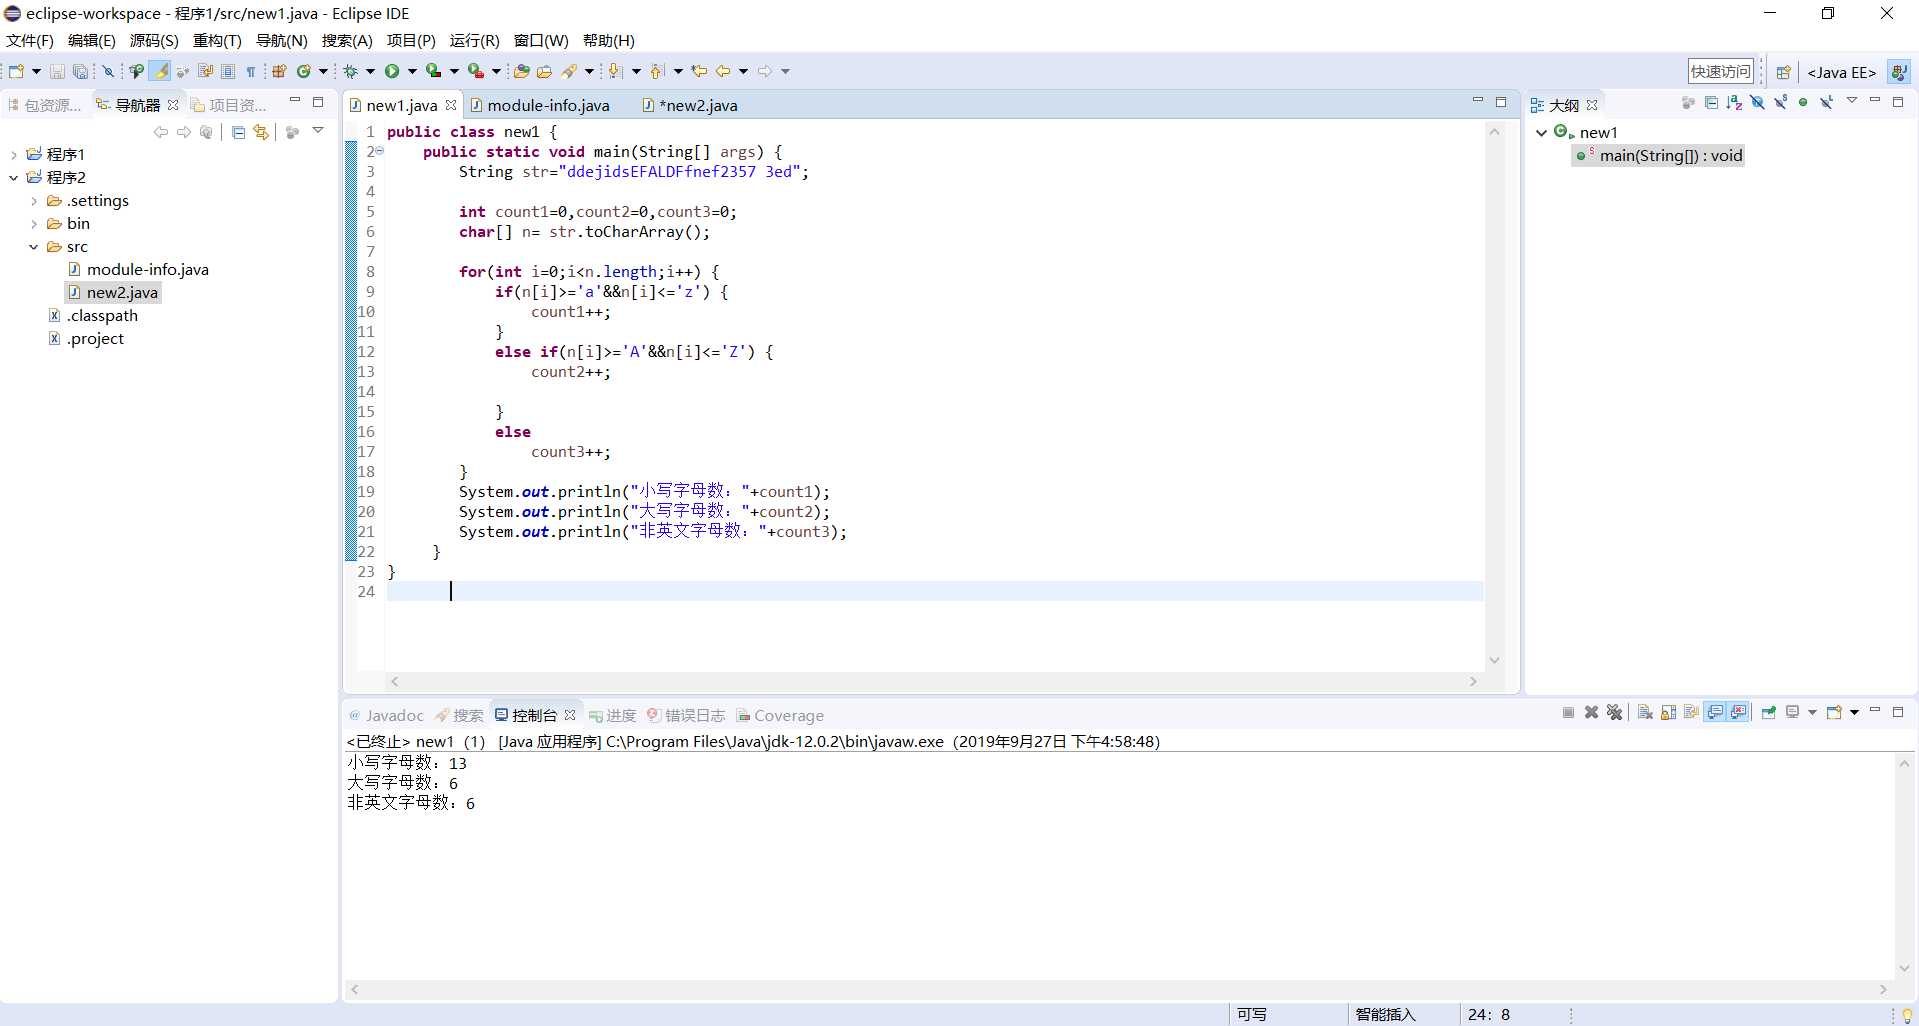Open the New wizard dropdown arrow
1919x1026 pixels.
tap(36, 71)
